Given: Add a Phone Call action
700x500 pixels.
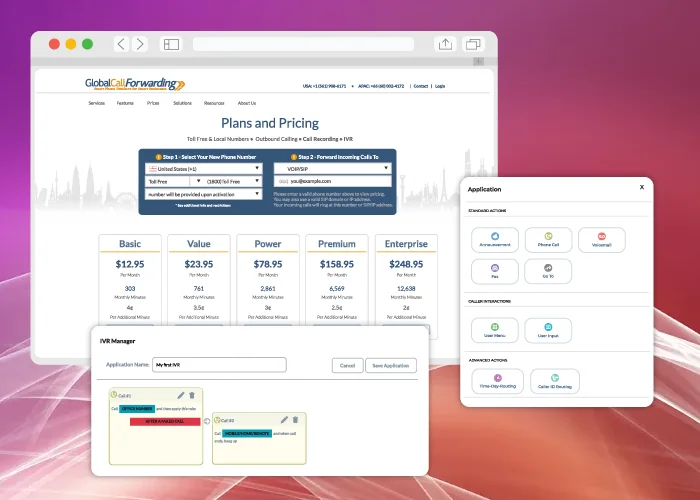Looking at the screenshot, I should 548,239.
